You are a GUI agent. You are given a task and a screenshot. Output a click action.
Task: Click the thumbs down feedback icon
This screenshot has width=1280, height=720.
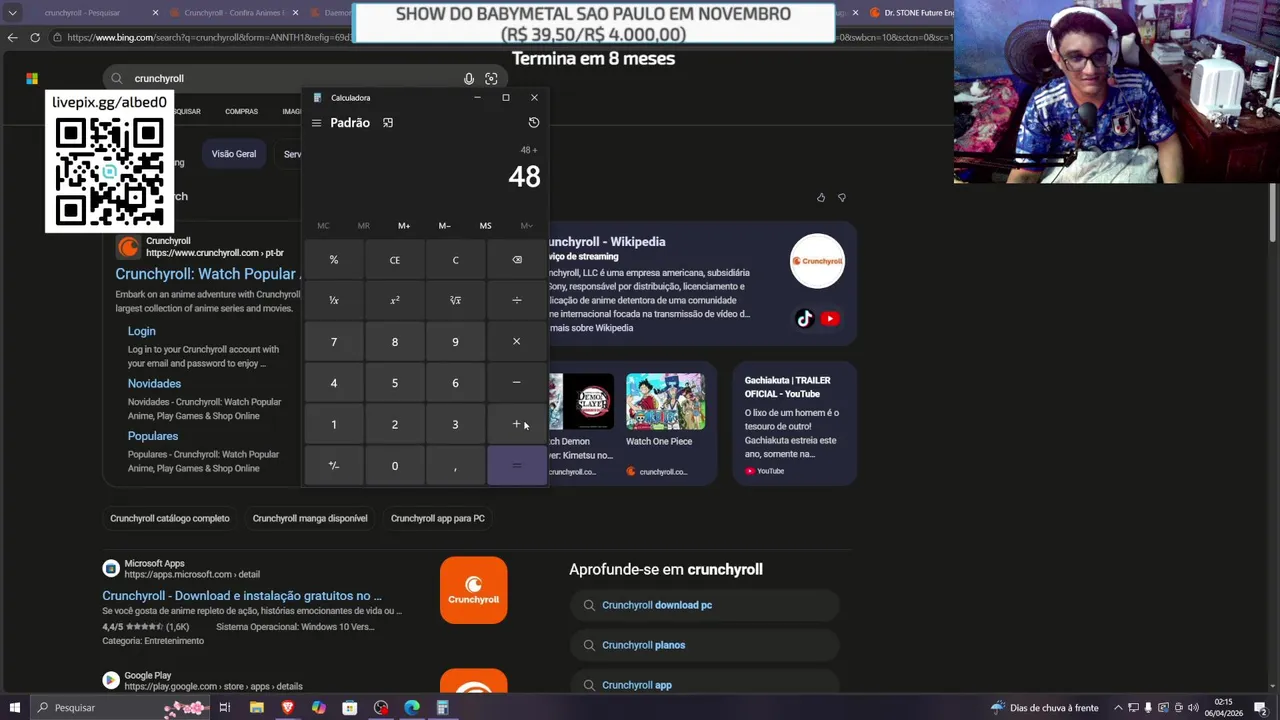(x=841, y=198)
